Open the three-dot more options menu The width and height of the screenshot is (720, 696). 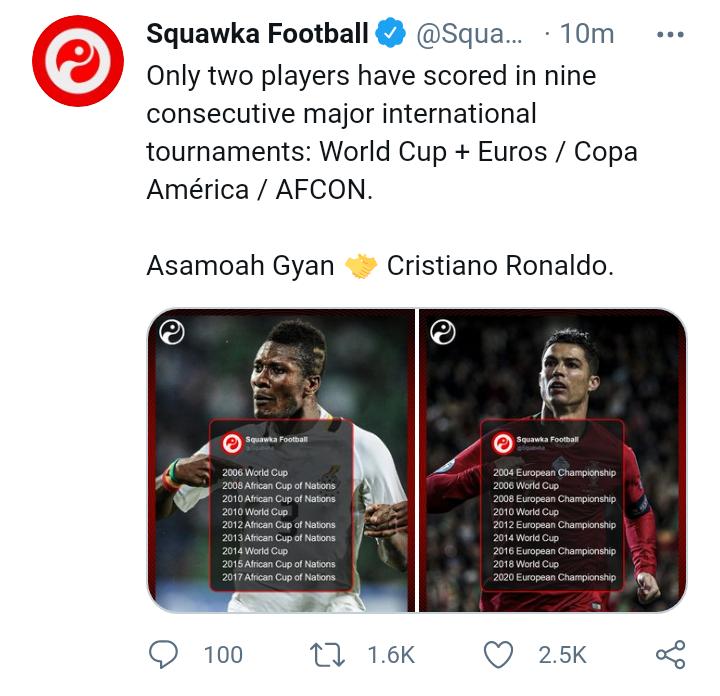tap(669, 34)
